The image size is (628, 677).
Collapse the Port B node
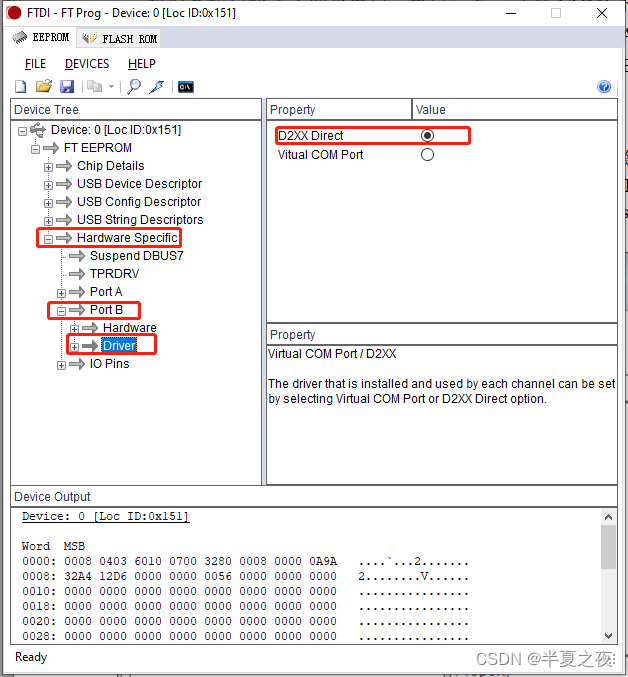click(61, 311)
